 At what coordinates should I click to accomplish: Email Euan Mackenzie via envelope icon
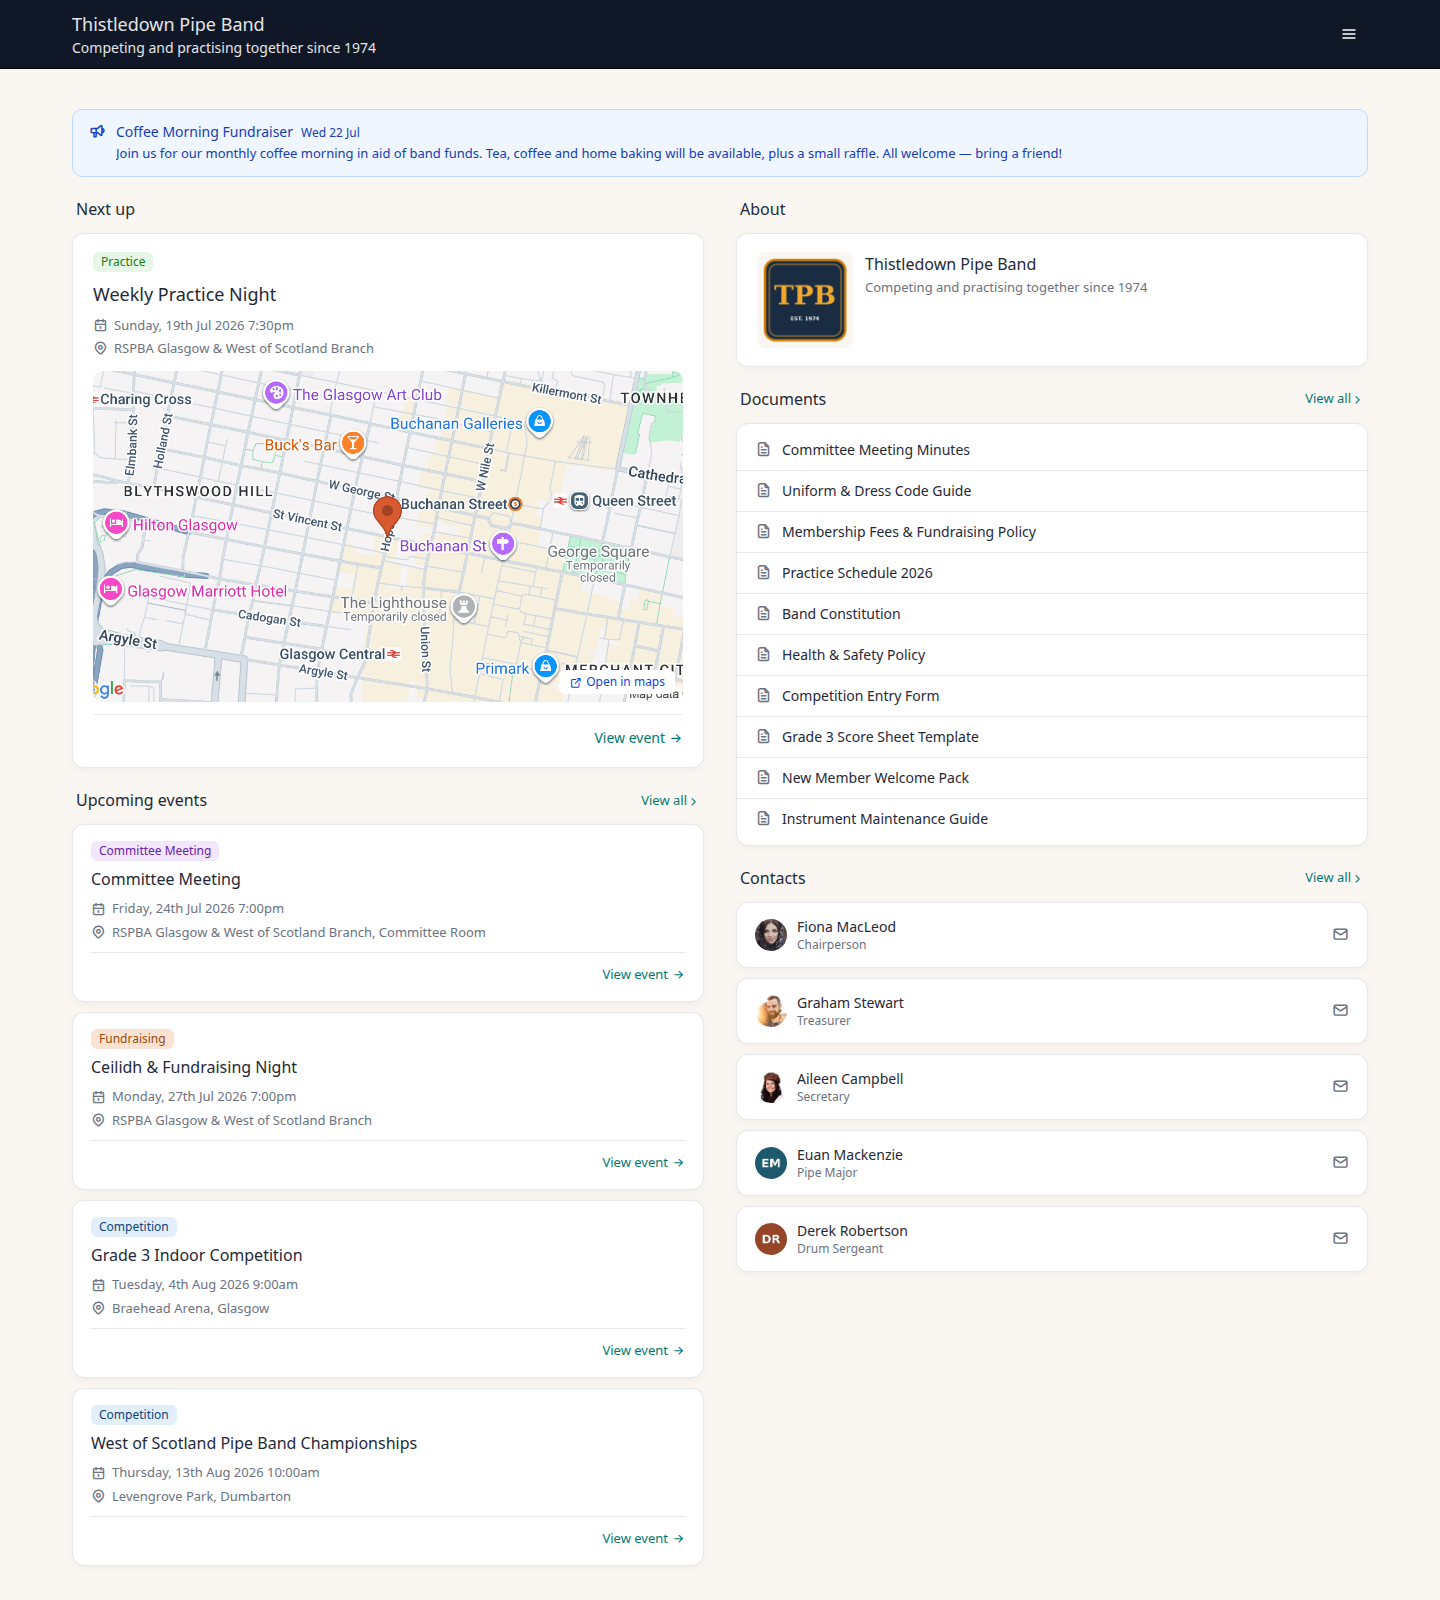(x=1340, y=1162)
